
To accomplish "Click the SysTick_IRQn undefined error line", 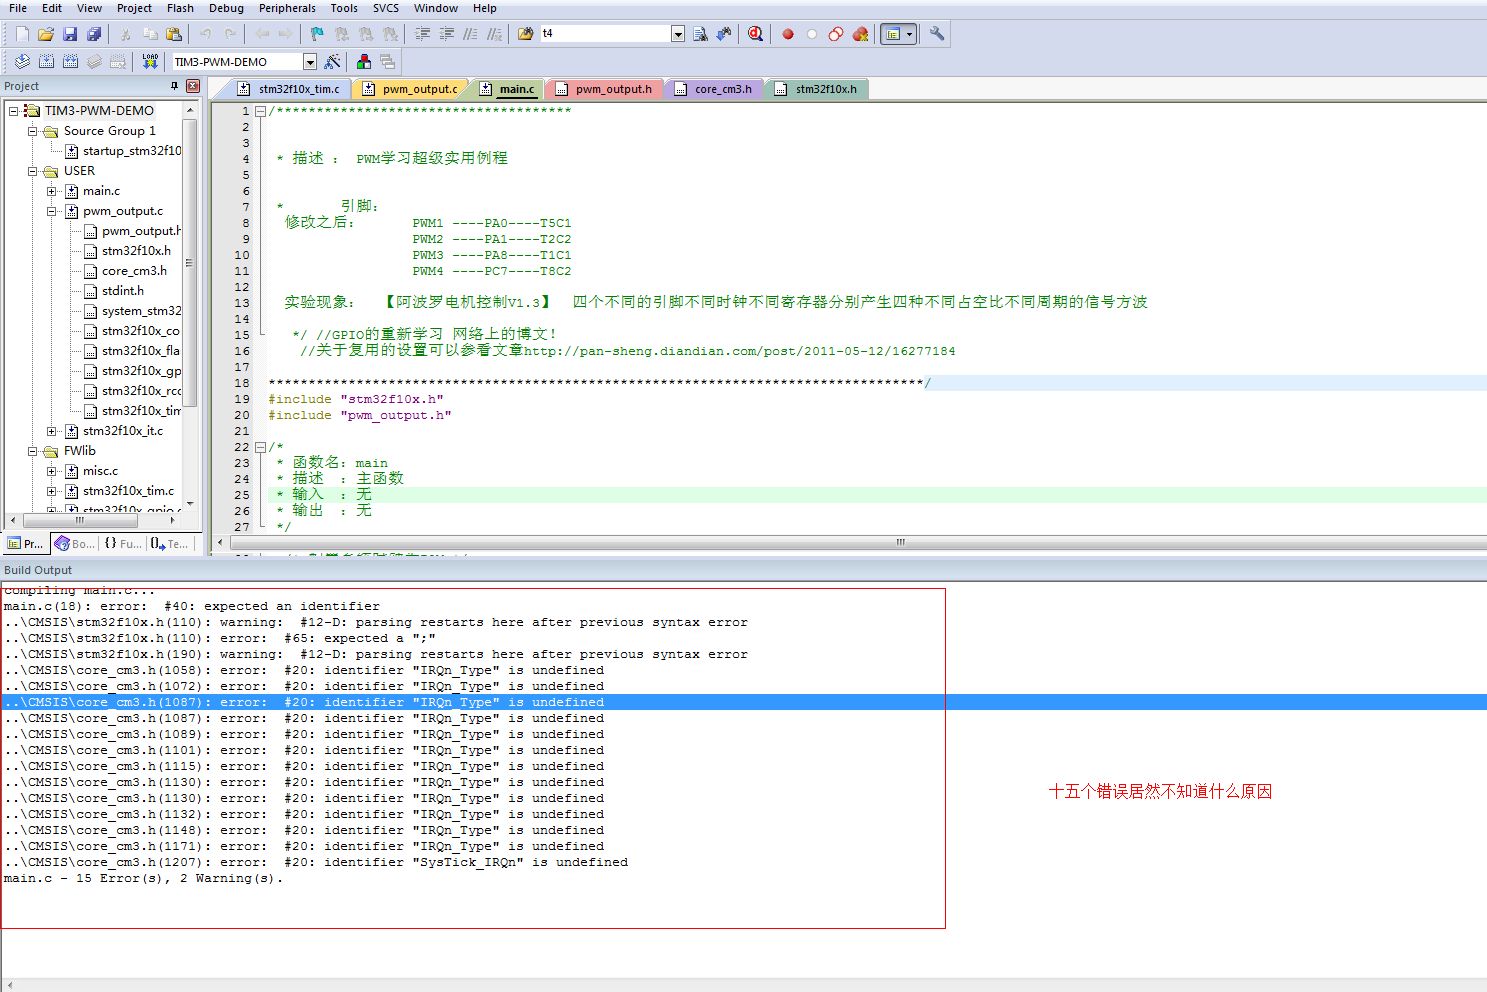I will coord(316,862).
